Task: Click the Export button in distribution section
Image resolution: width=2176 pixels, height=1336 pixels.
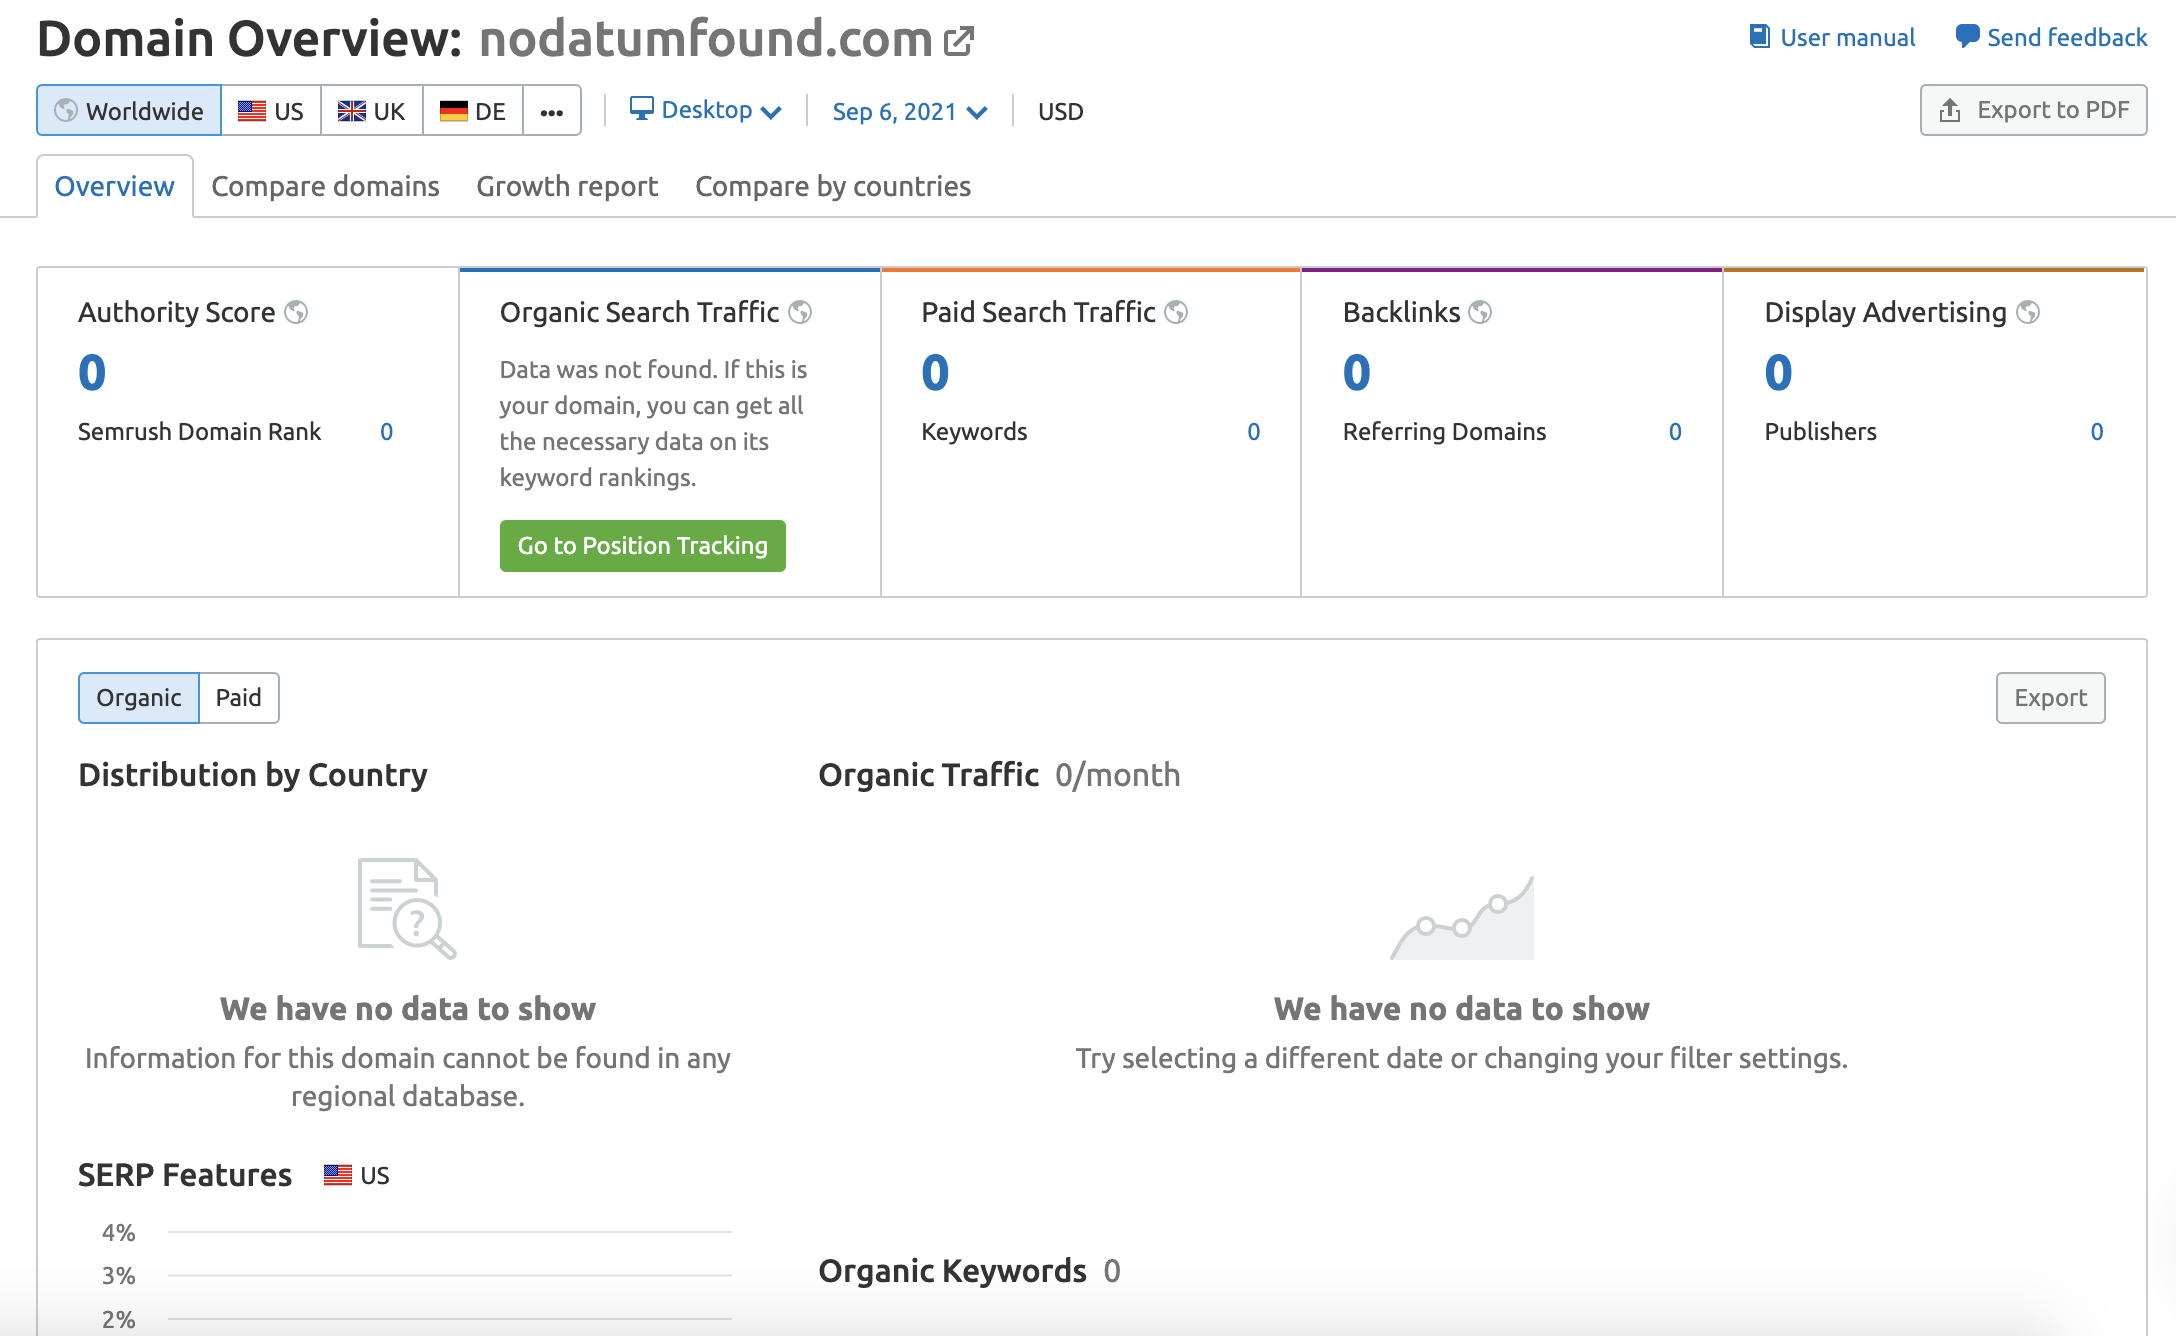Action: 2050,696
